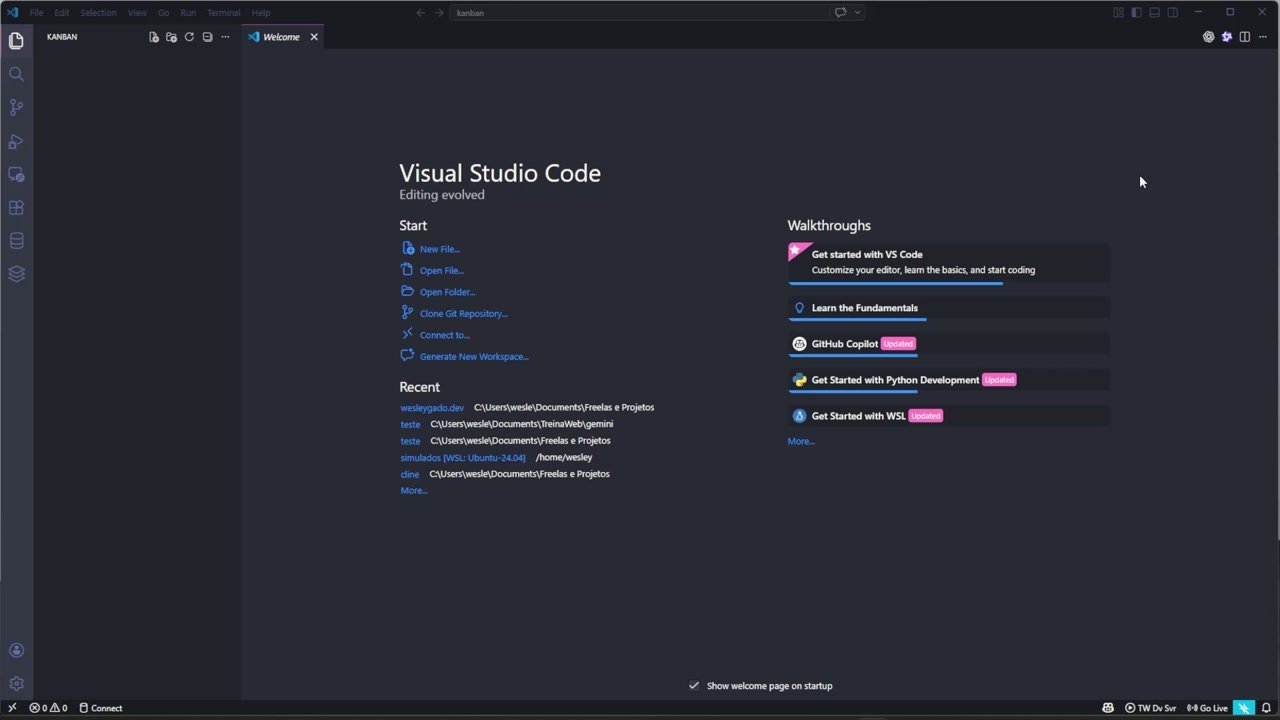Viewport: 1280px width, 720px height.
Task: Open the Extensions view
Action: [x=16, y=208]
